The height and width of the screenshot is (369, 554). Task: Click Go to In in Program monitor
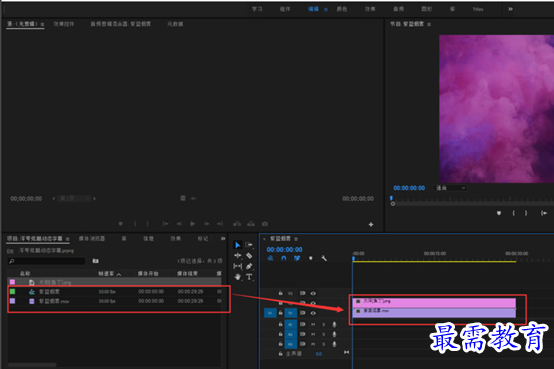(544, 213)
